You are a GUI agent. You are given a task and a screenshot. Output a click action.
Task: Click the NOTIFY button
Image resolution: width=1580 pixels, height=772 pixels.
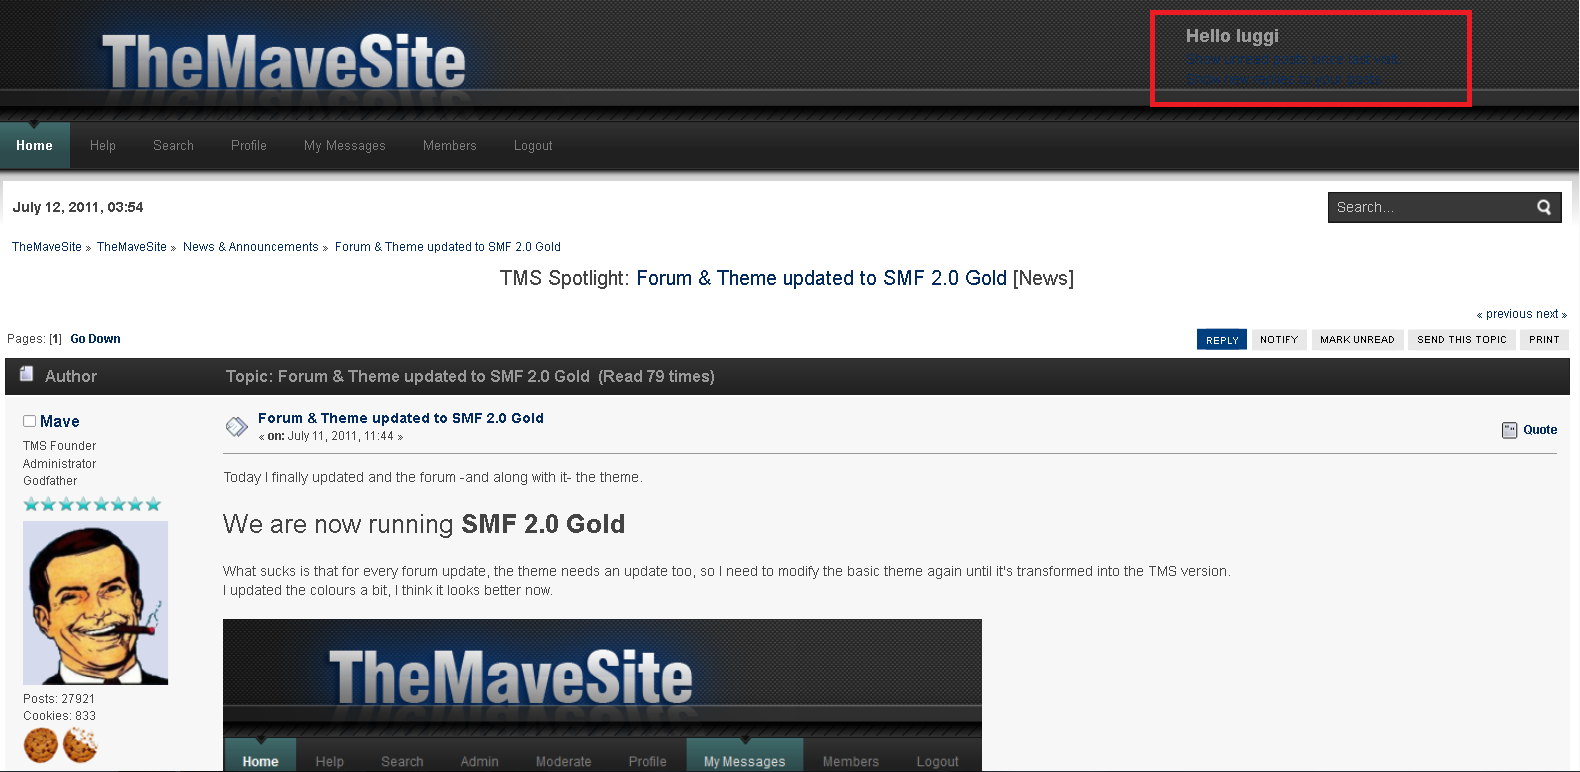click(1279, 340)
